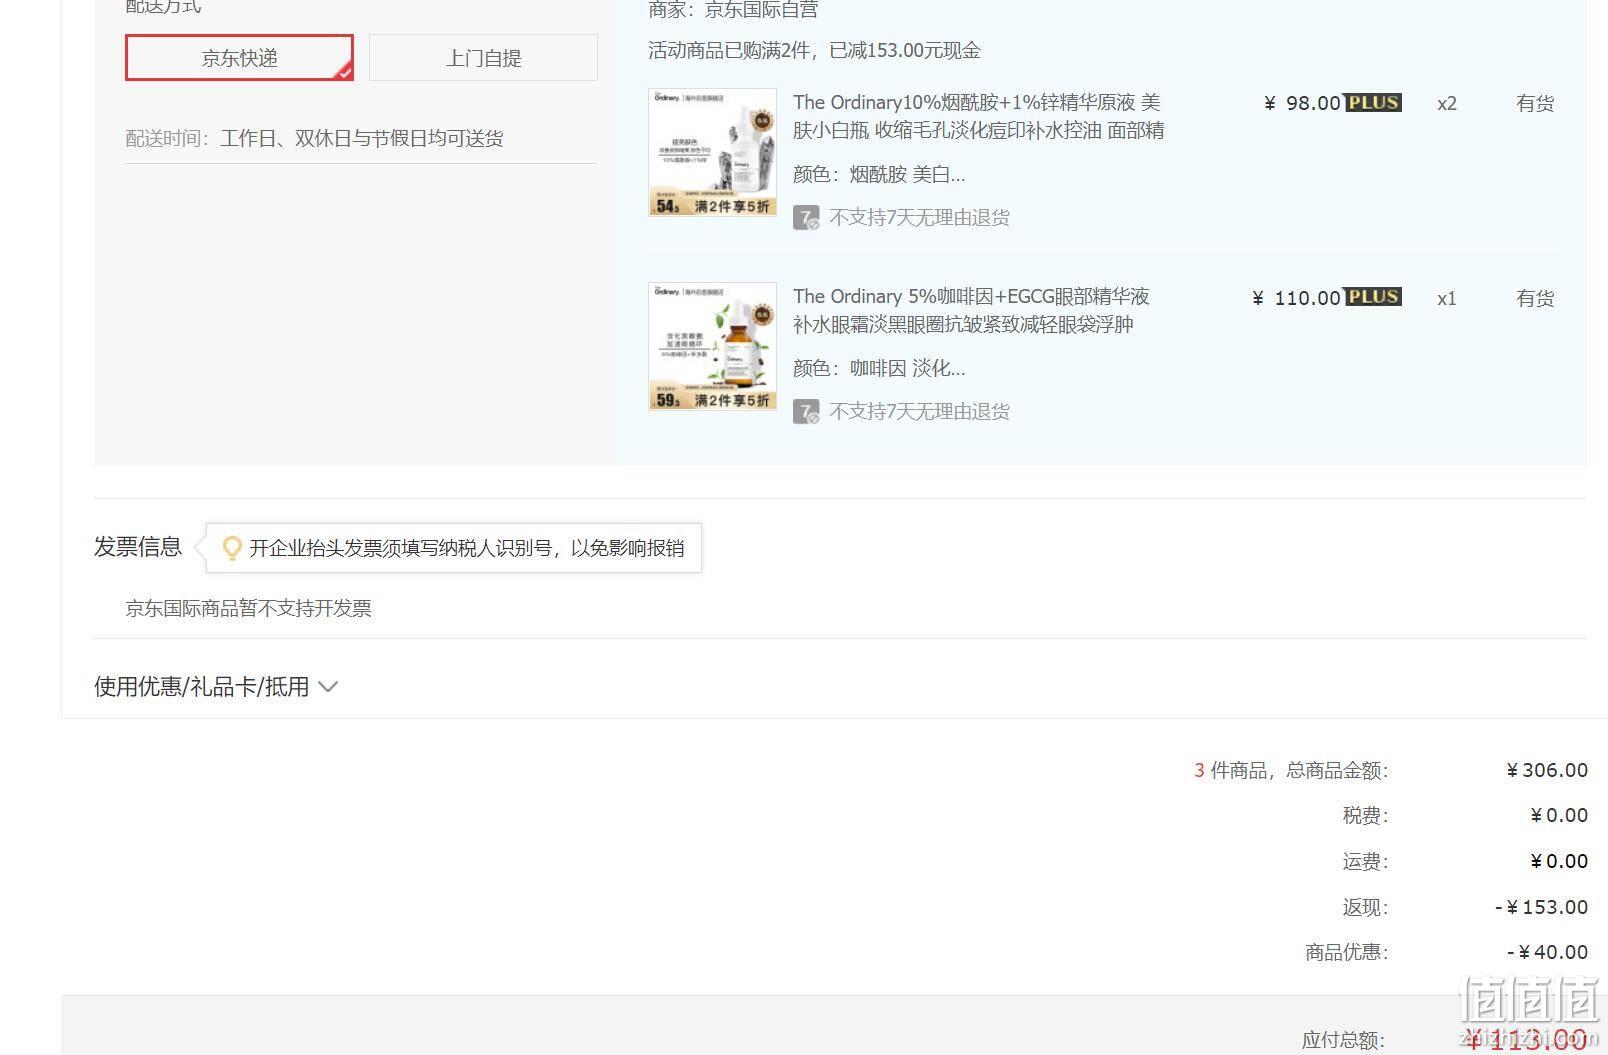Click the lightbulb tip icon in 发票信息
The image size is (1608, 1055).
point(232,548)
